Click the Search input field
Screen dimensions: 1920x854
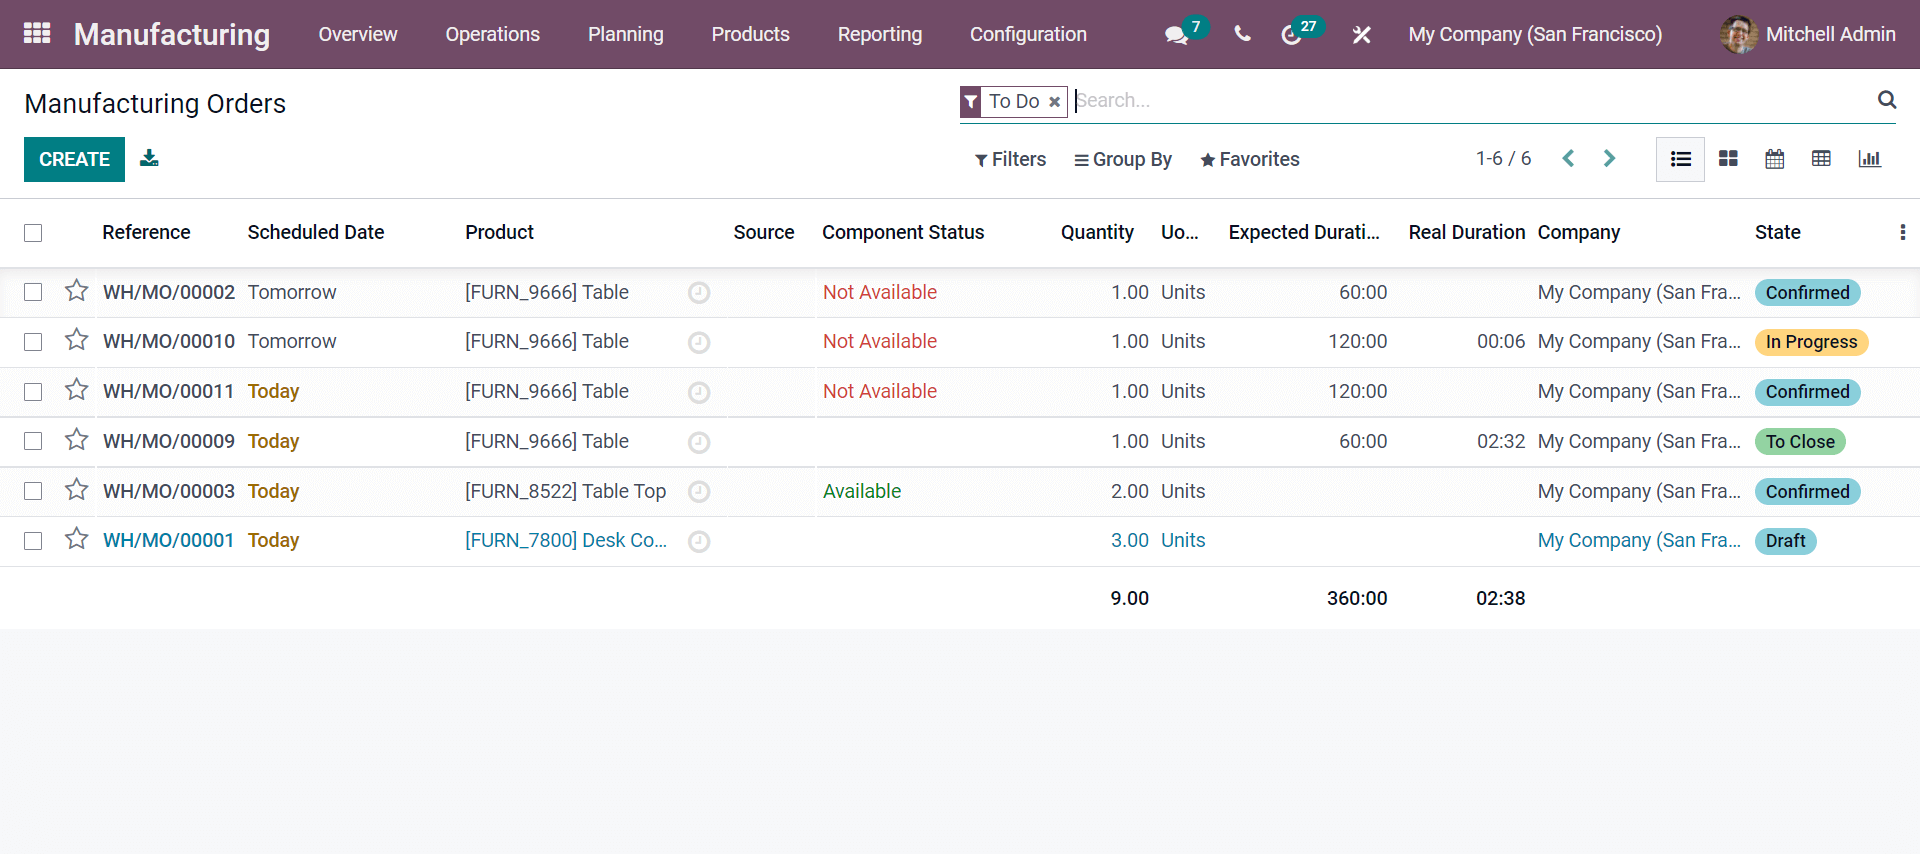[x=1470, y=101]
